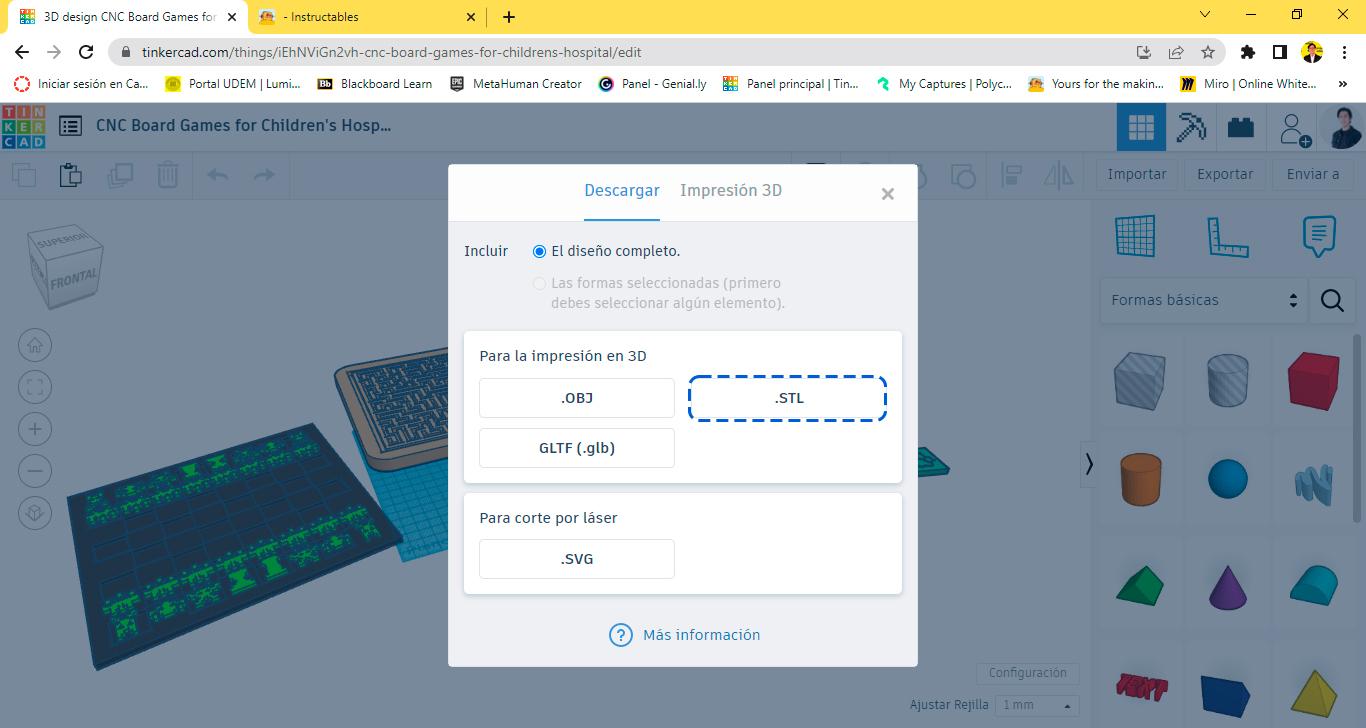The height and width of the screenshot is (728, 1366).
Task: Click the Align tool icon
Action: pos(1011,176)
